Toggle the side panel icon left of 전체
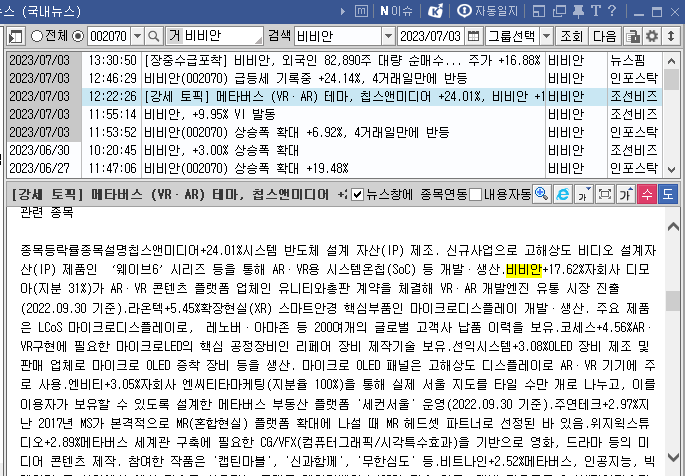The image size is (685, 476). click(x=16, y=36)
